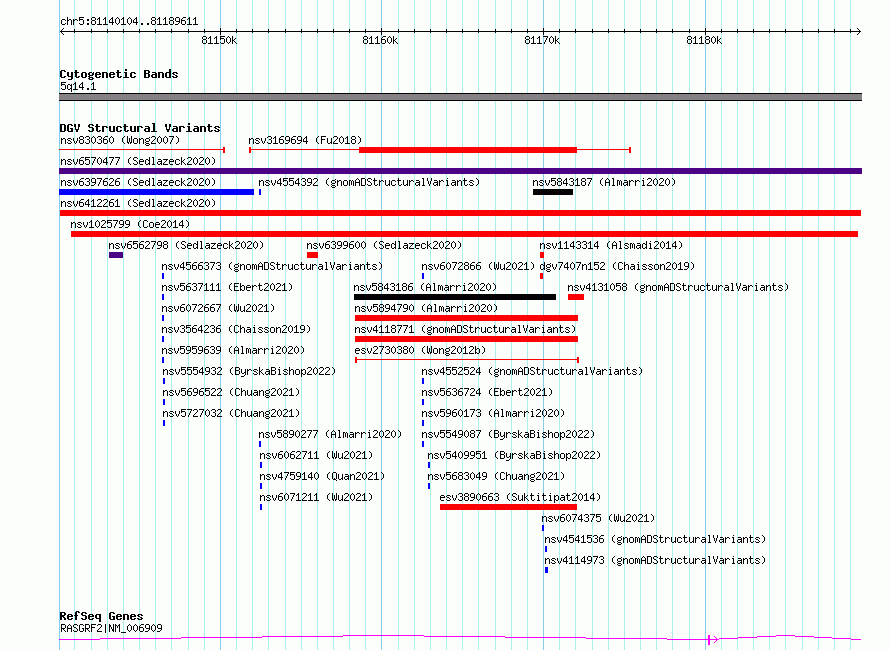This screenshot has width=890, height=650.
Task: Select nsv5554932 (ByrskaBishop2022) label
Action: tap(249, 371)
